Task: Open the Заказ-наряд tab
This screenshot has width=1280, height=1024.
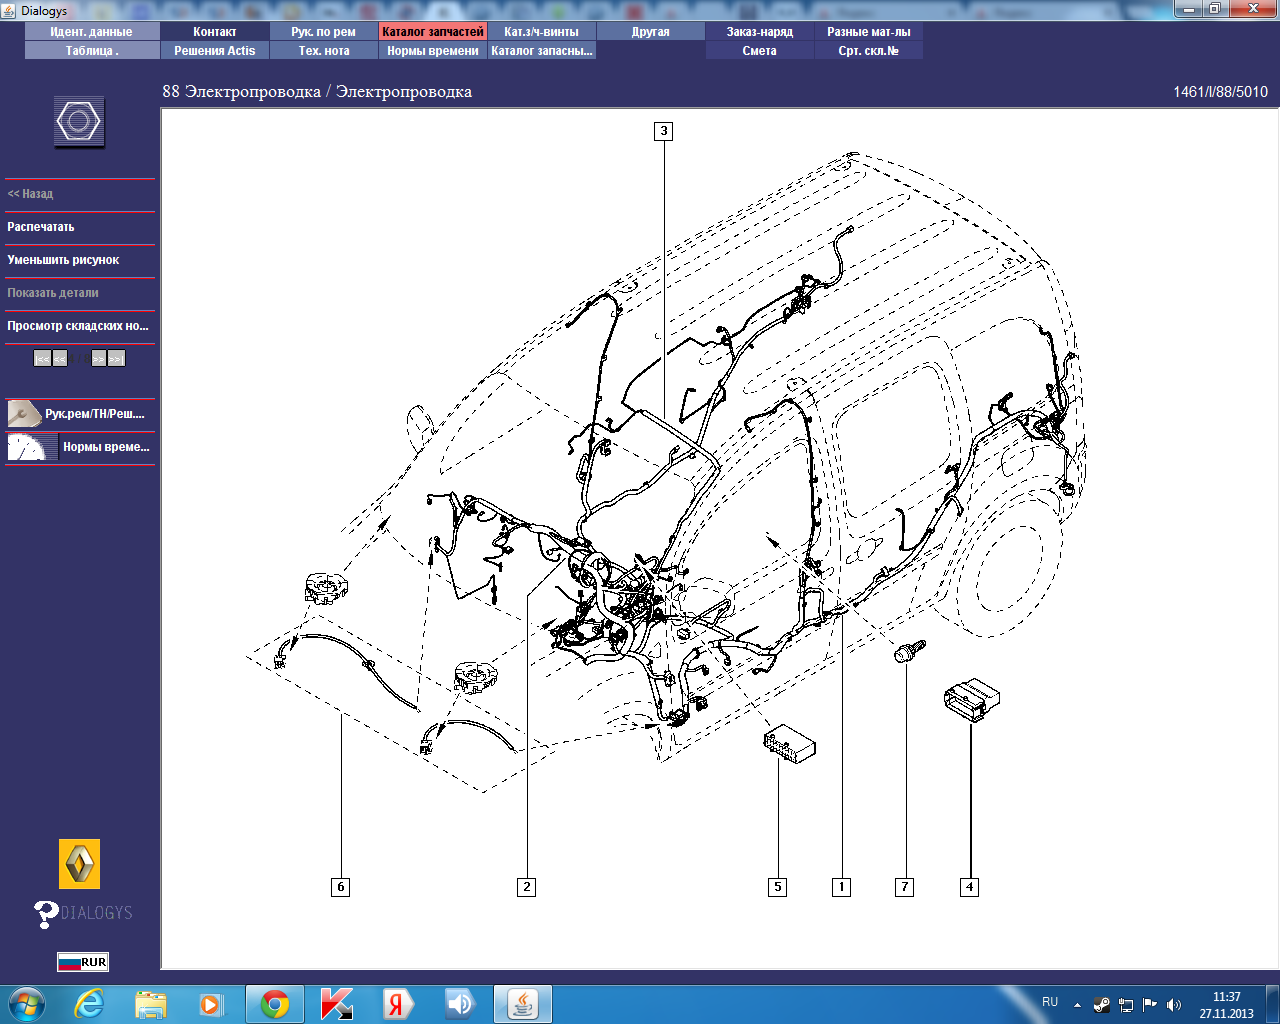Action: coord(760,32)
